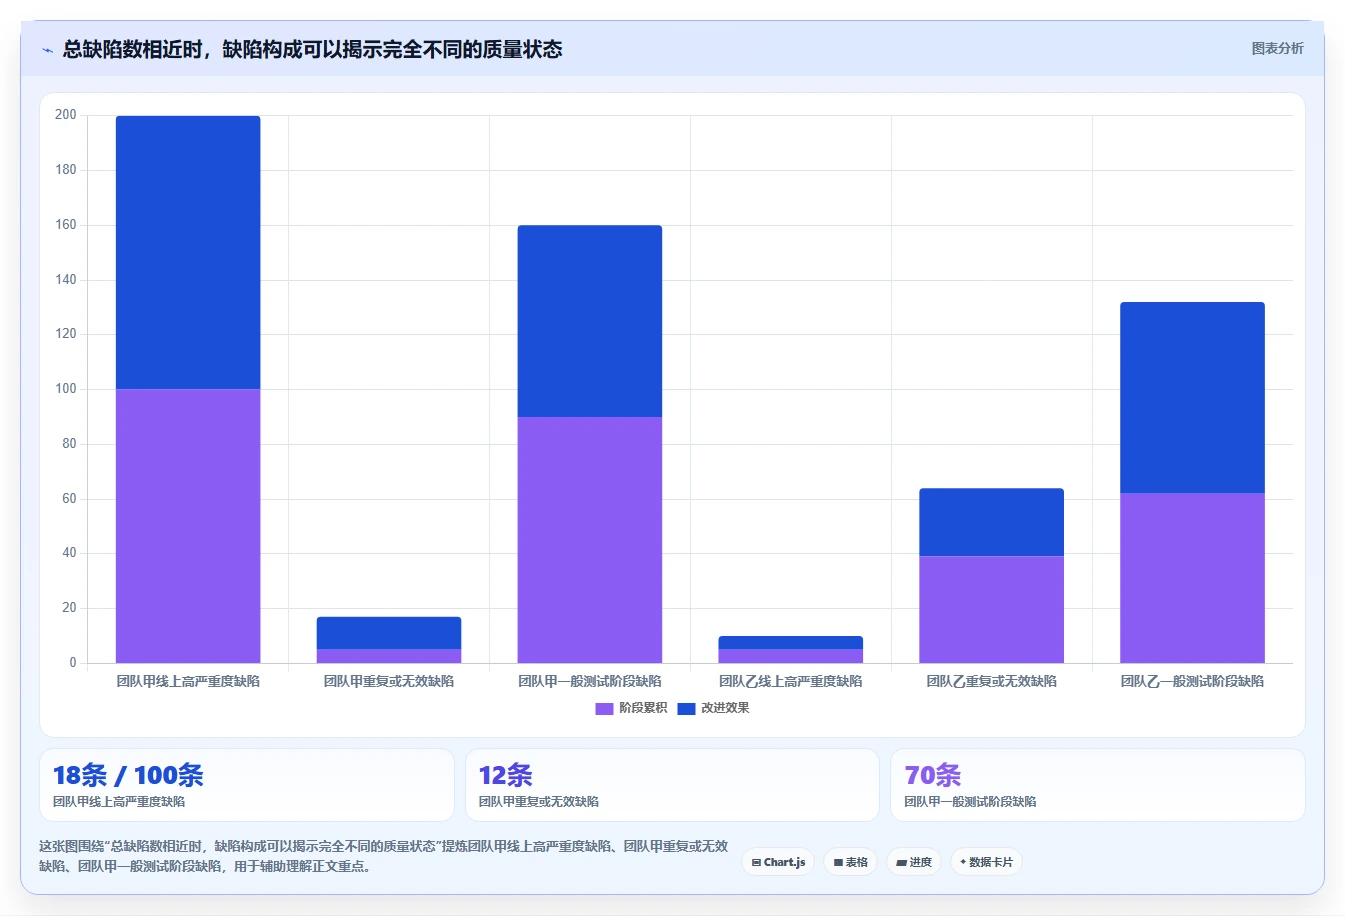
Task: Click the 70条 data card value
Action: tap(932, 775)
